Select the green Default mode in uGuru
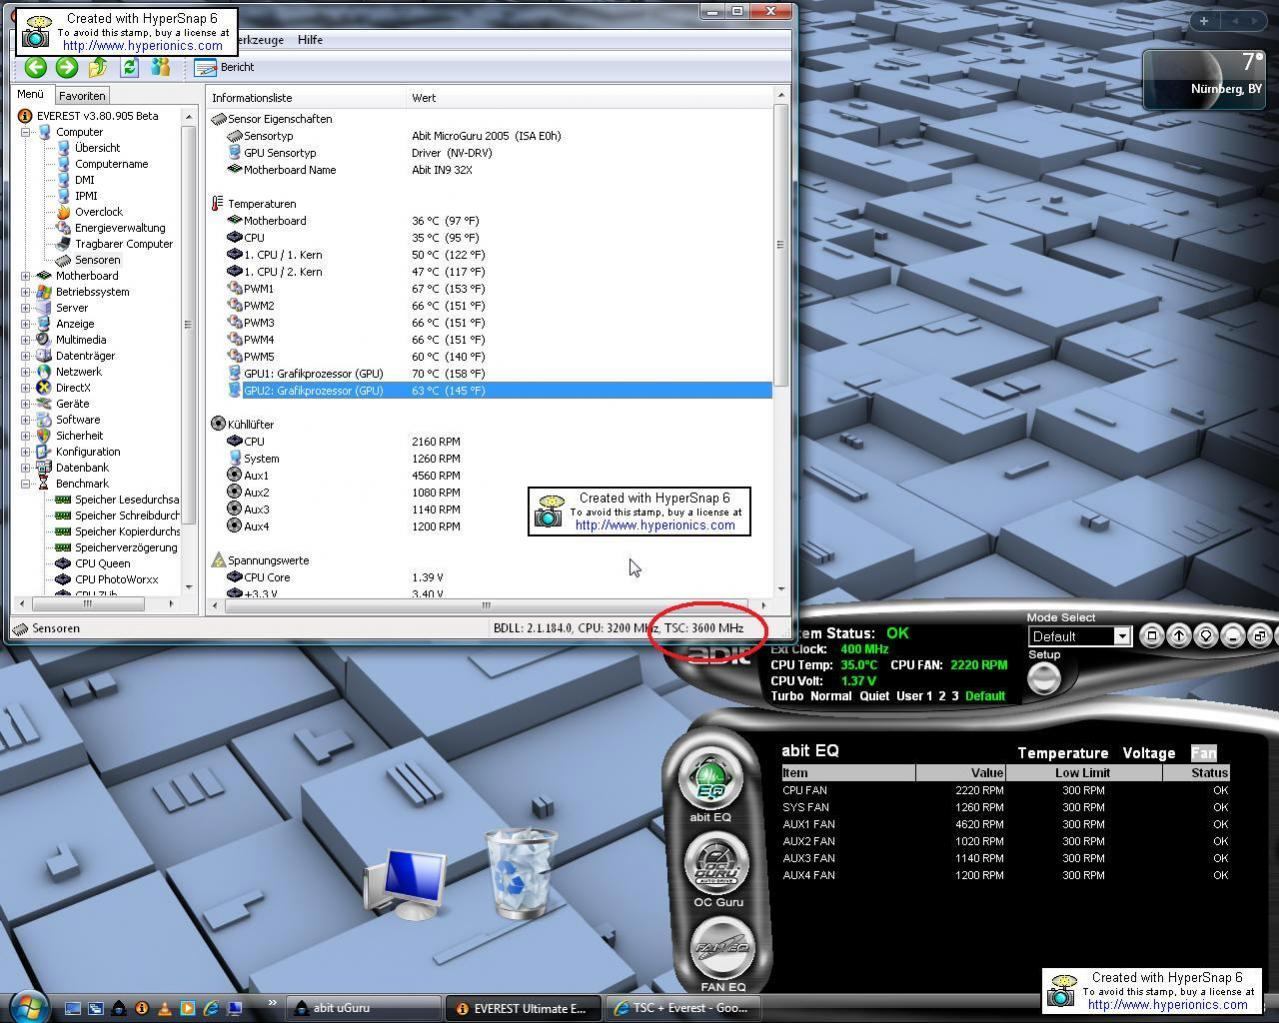 click(985, 696)
